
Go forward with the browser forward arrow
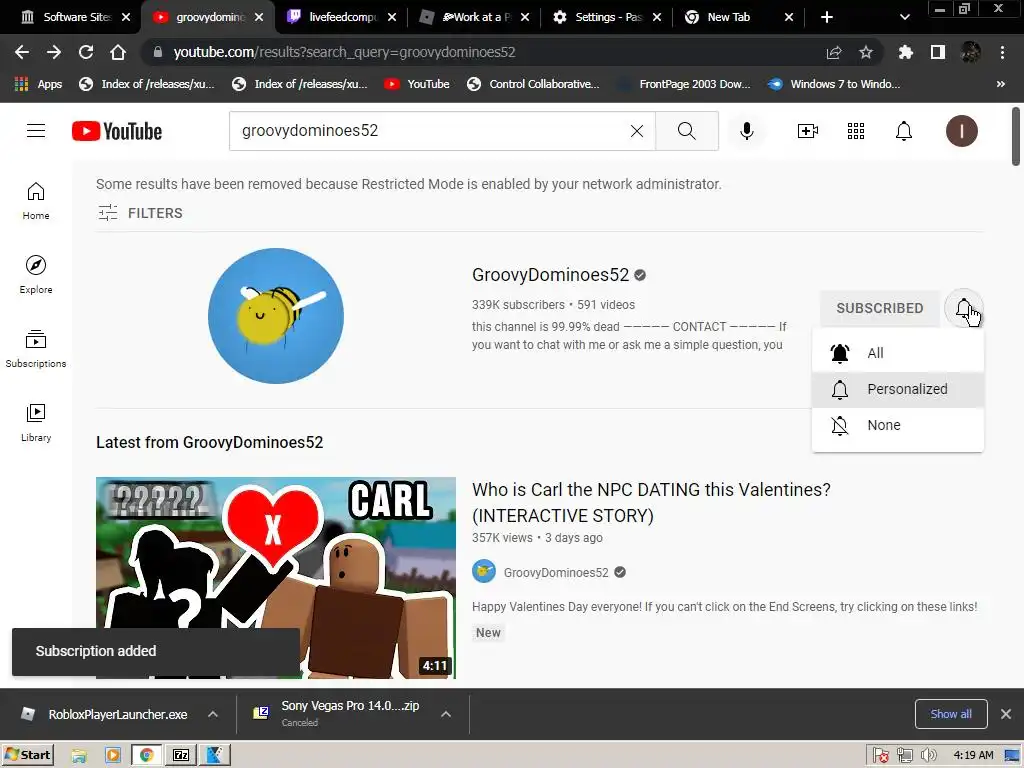[54, 52]
